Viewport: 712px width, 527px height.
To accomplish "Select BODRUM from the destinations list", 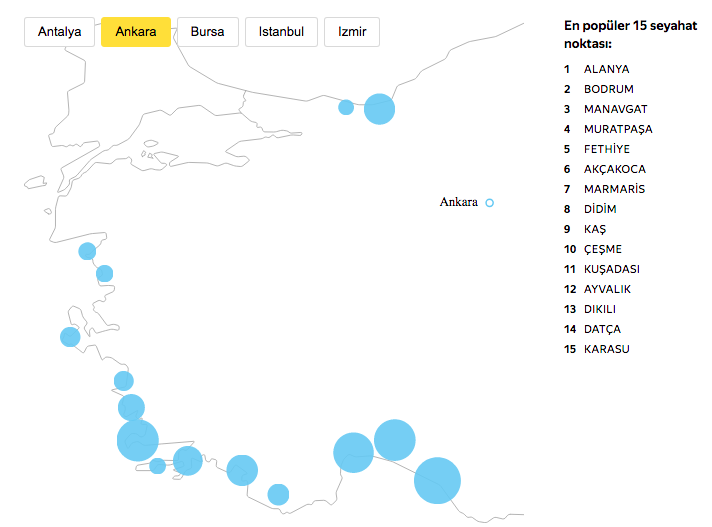I will tap(608, 89).
